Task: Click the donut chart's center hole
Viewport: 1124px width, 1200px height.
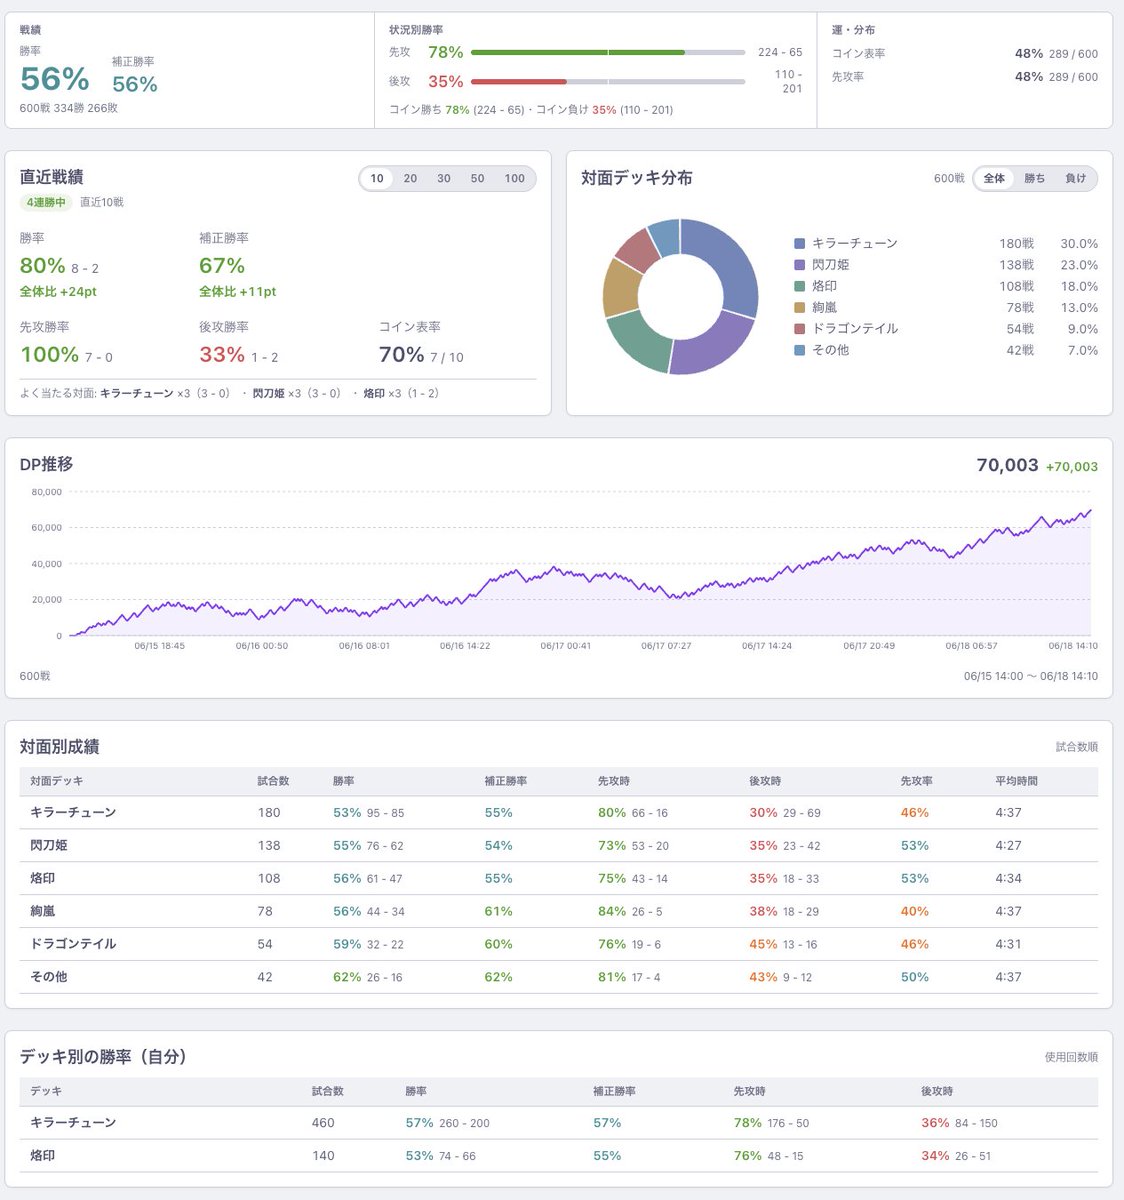Action: [680, 297]
